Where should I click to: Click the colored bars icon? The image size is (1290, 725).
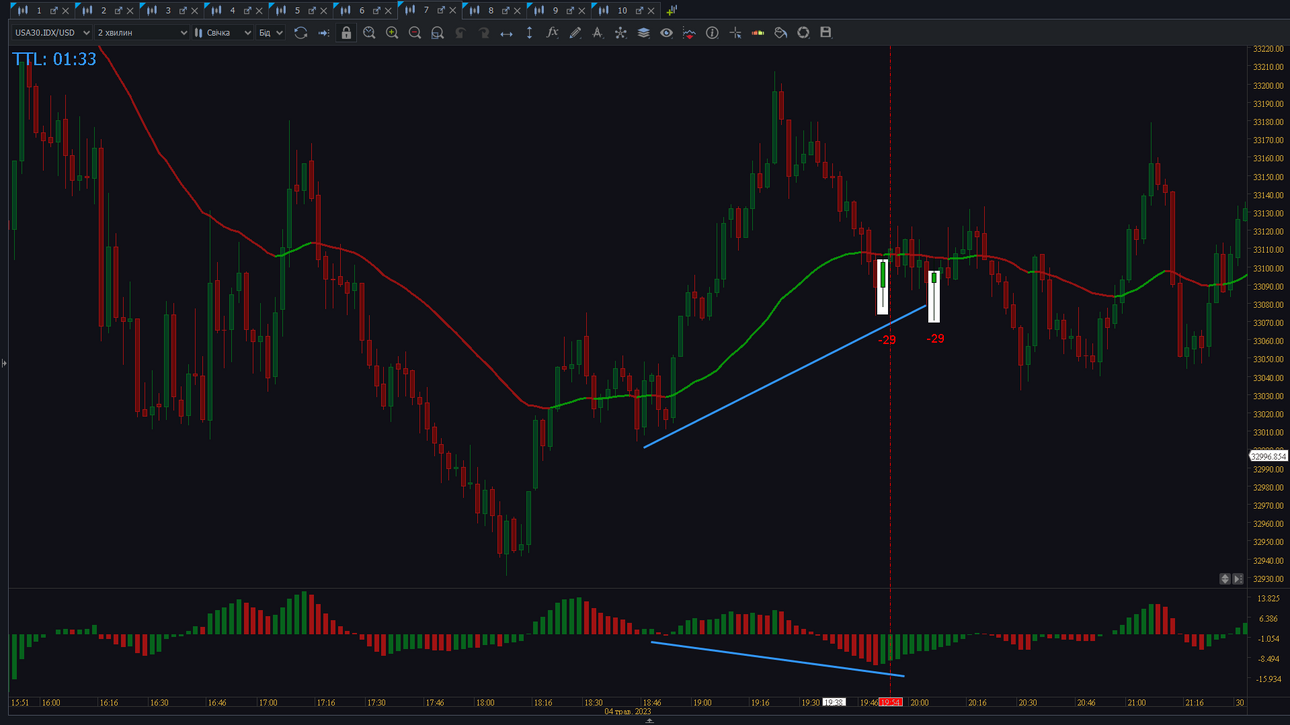click(758, 33)
